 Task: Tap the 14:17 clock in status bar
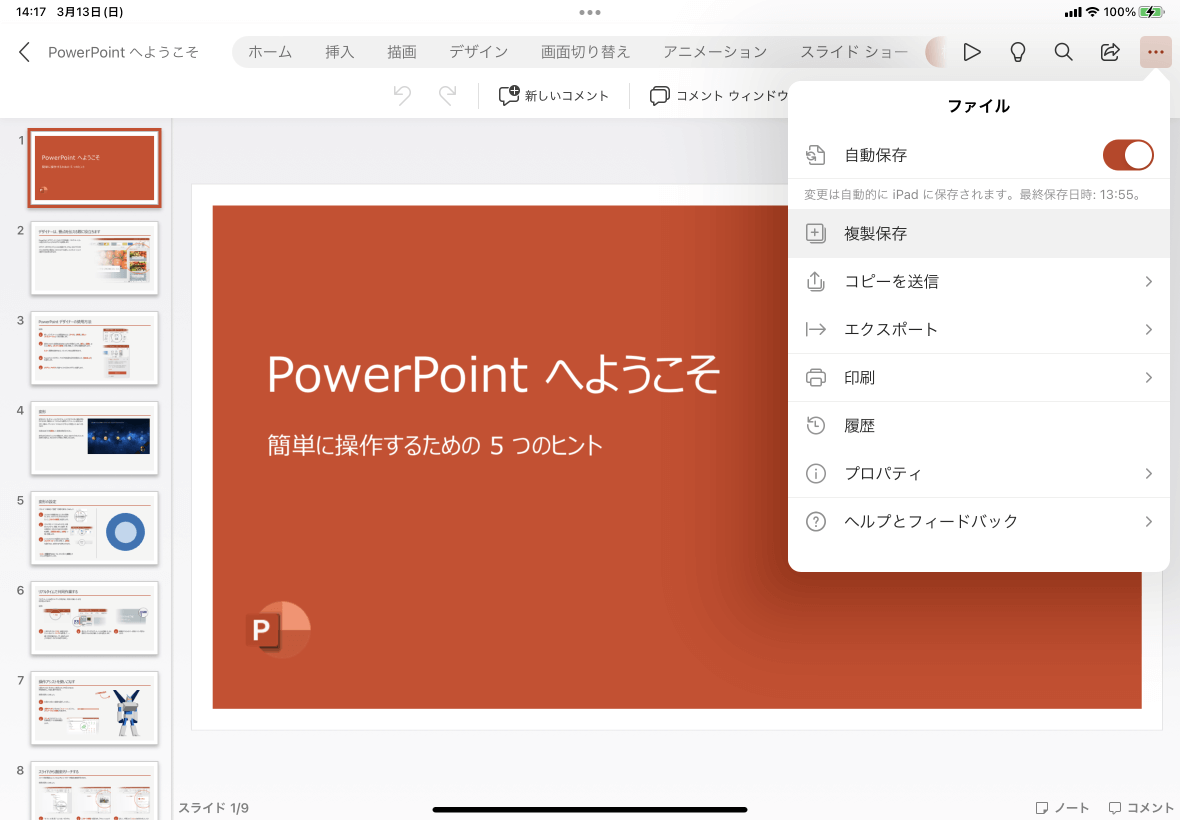(x=31, y=12)
